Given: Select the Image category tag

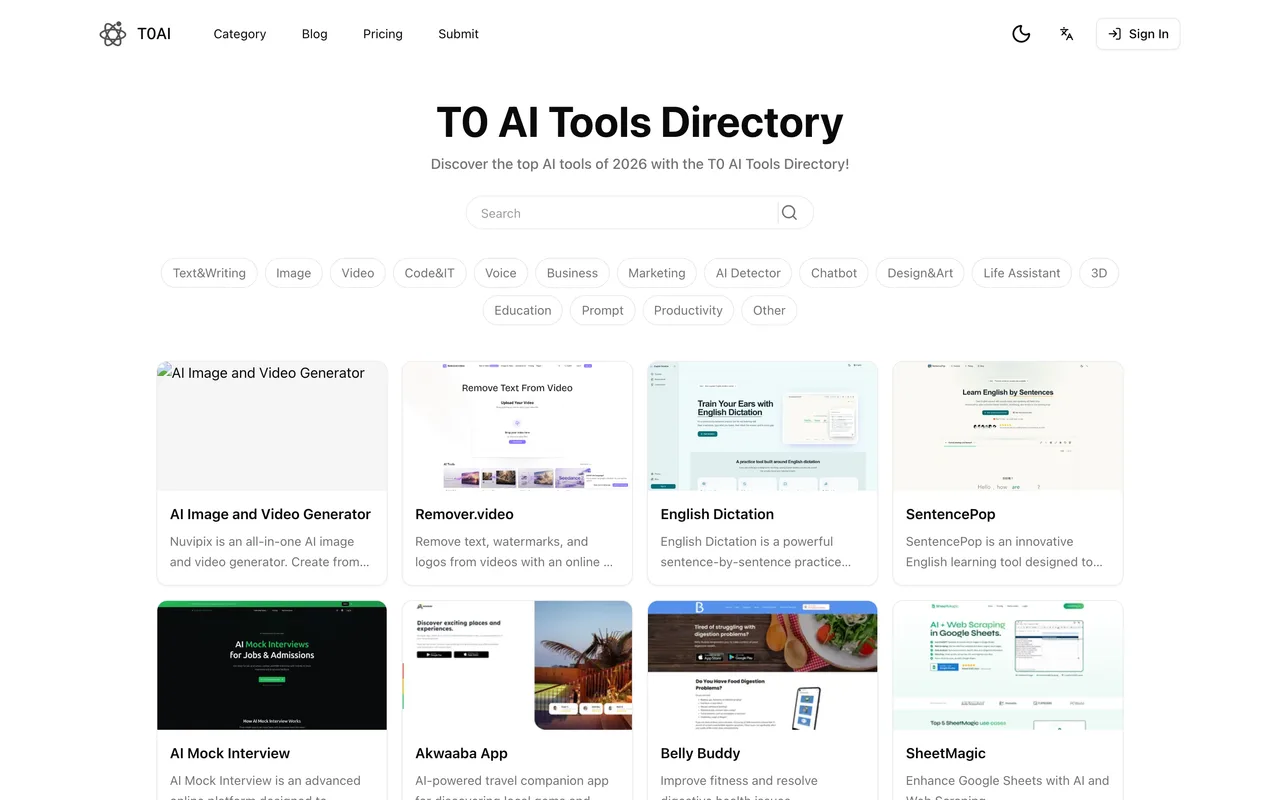Looking at the screenshot, I should point(294,273).
